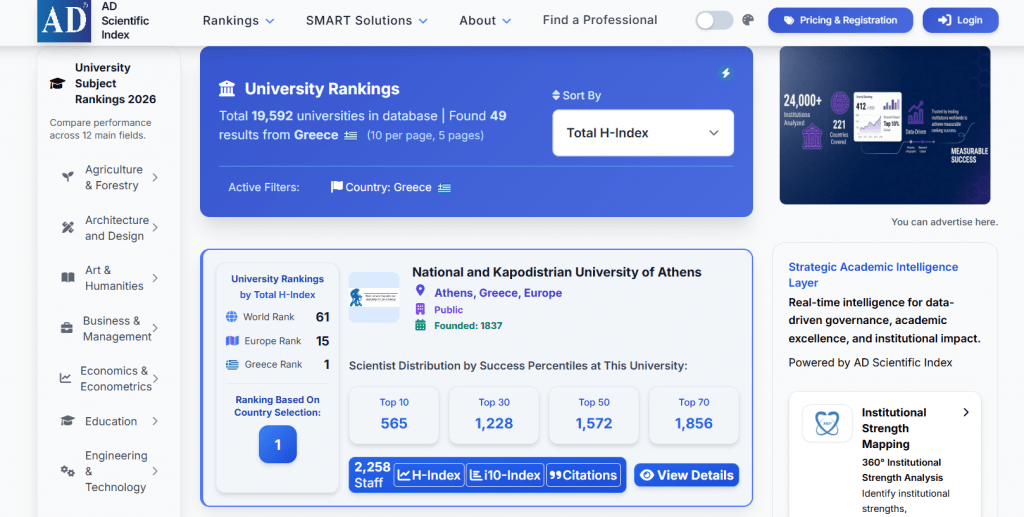Click the Greek flag icon beside Greece Rank
This screenshot has width=1024, height=517.
point(232,365)
